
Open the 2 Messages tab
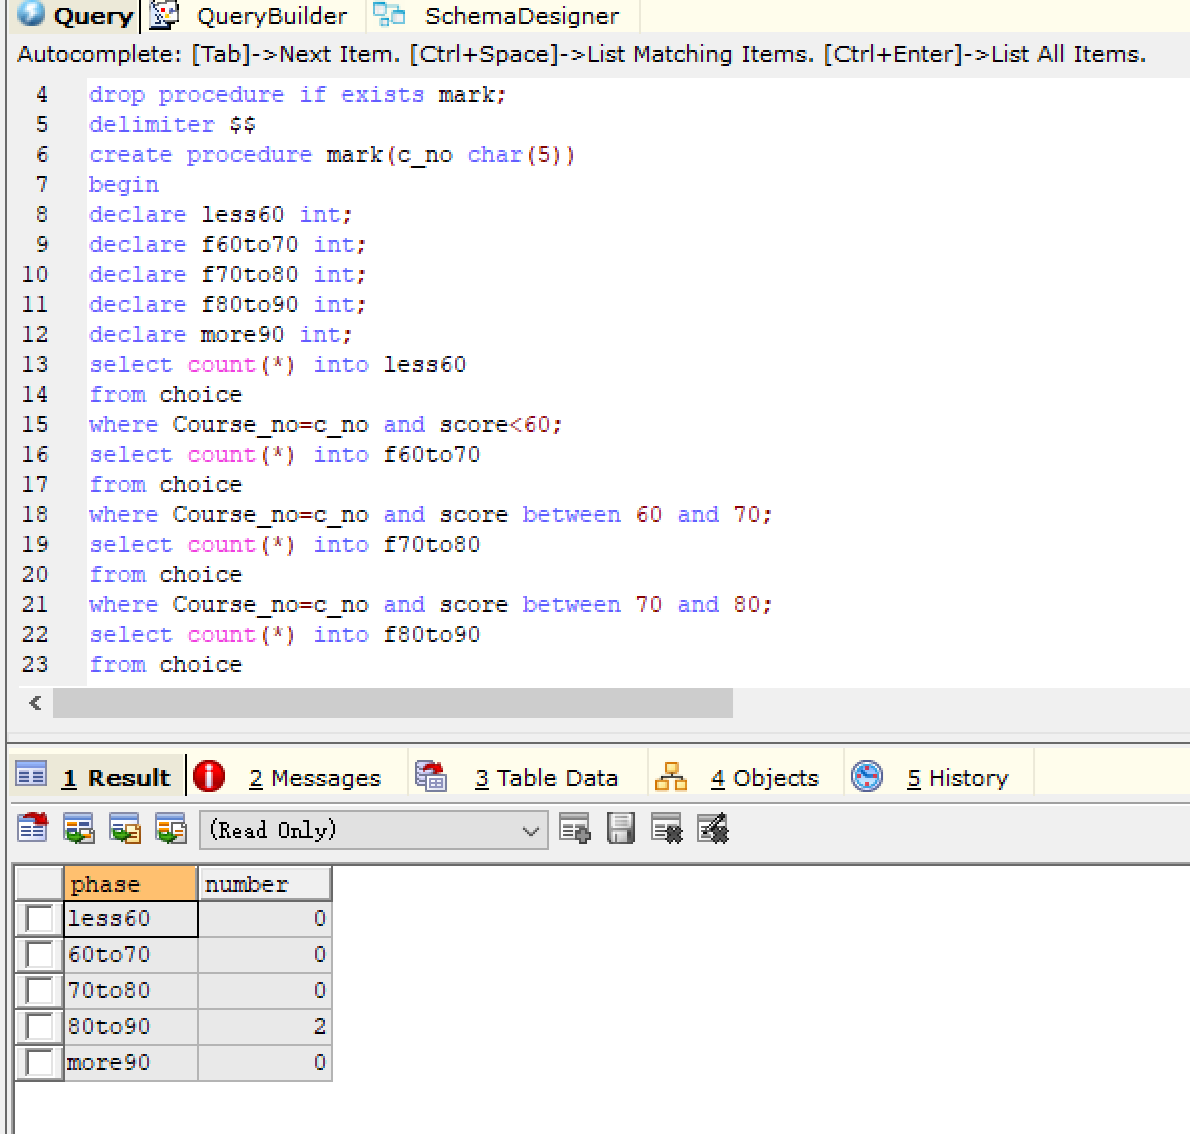[298, 777]
